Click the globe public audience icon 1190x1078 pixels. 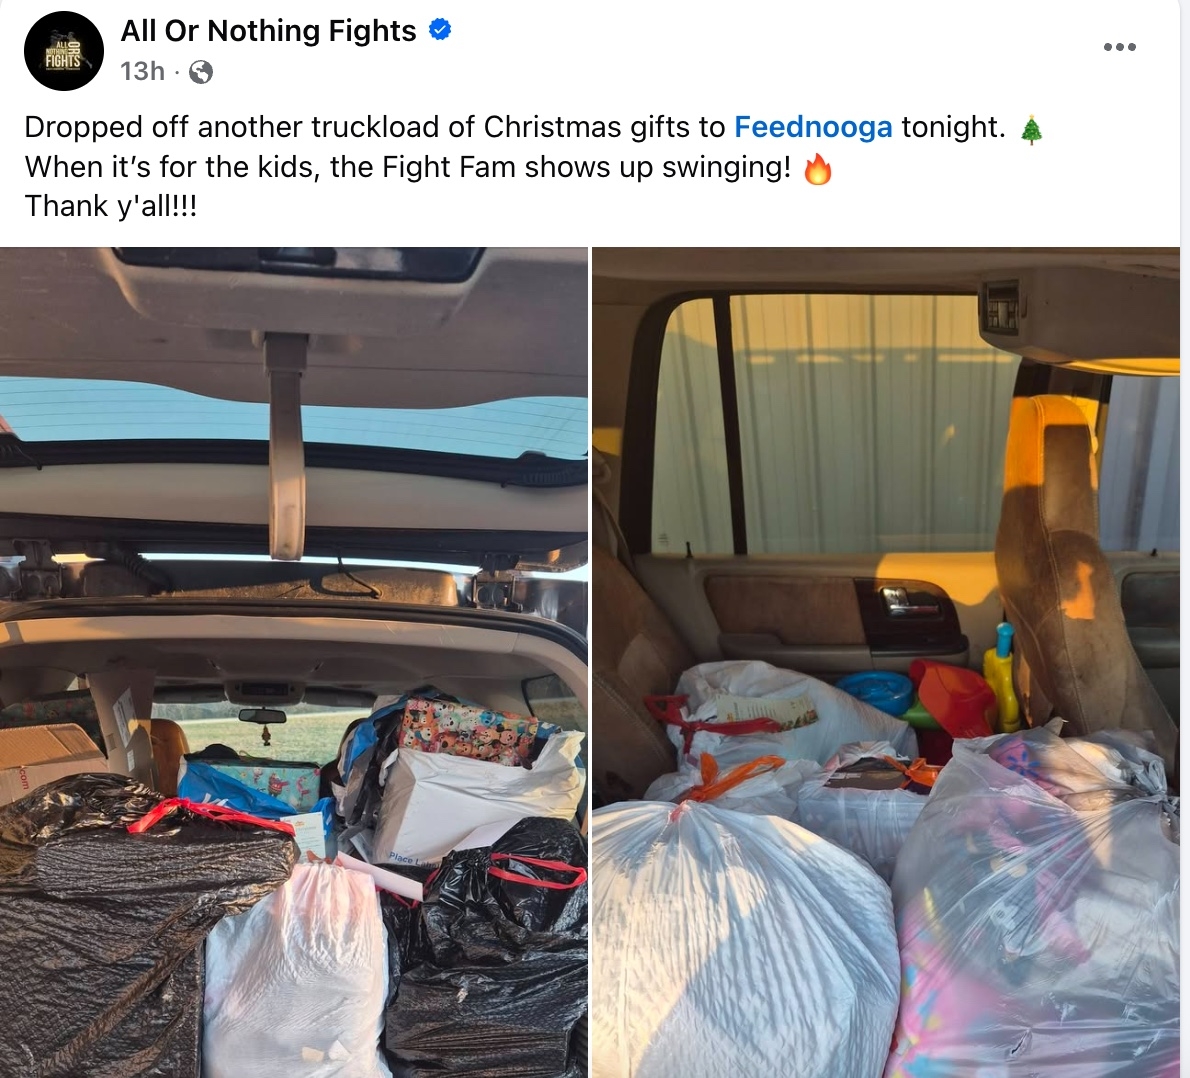200,72
